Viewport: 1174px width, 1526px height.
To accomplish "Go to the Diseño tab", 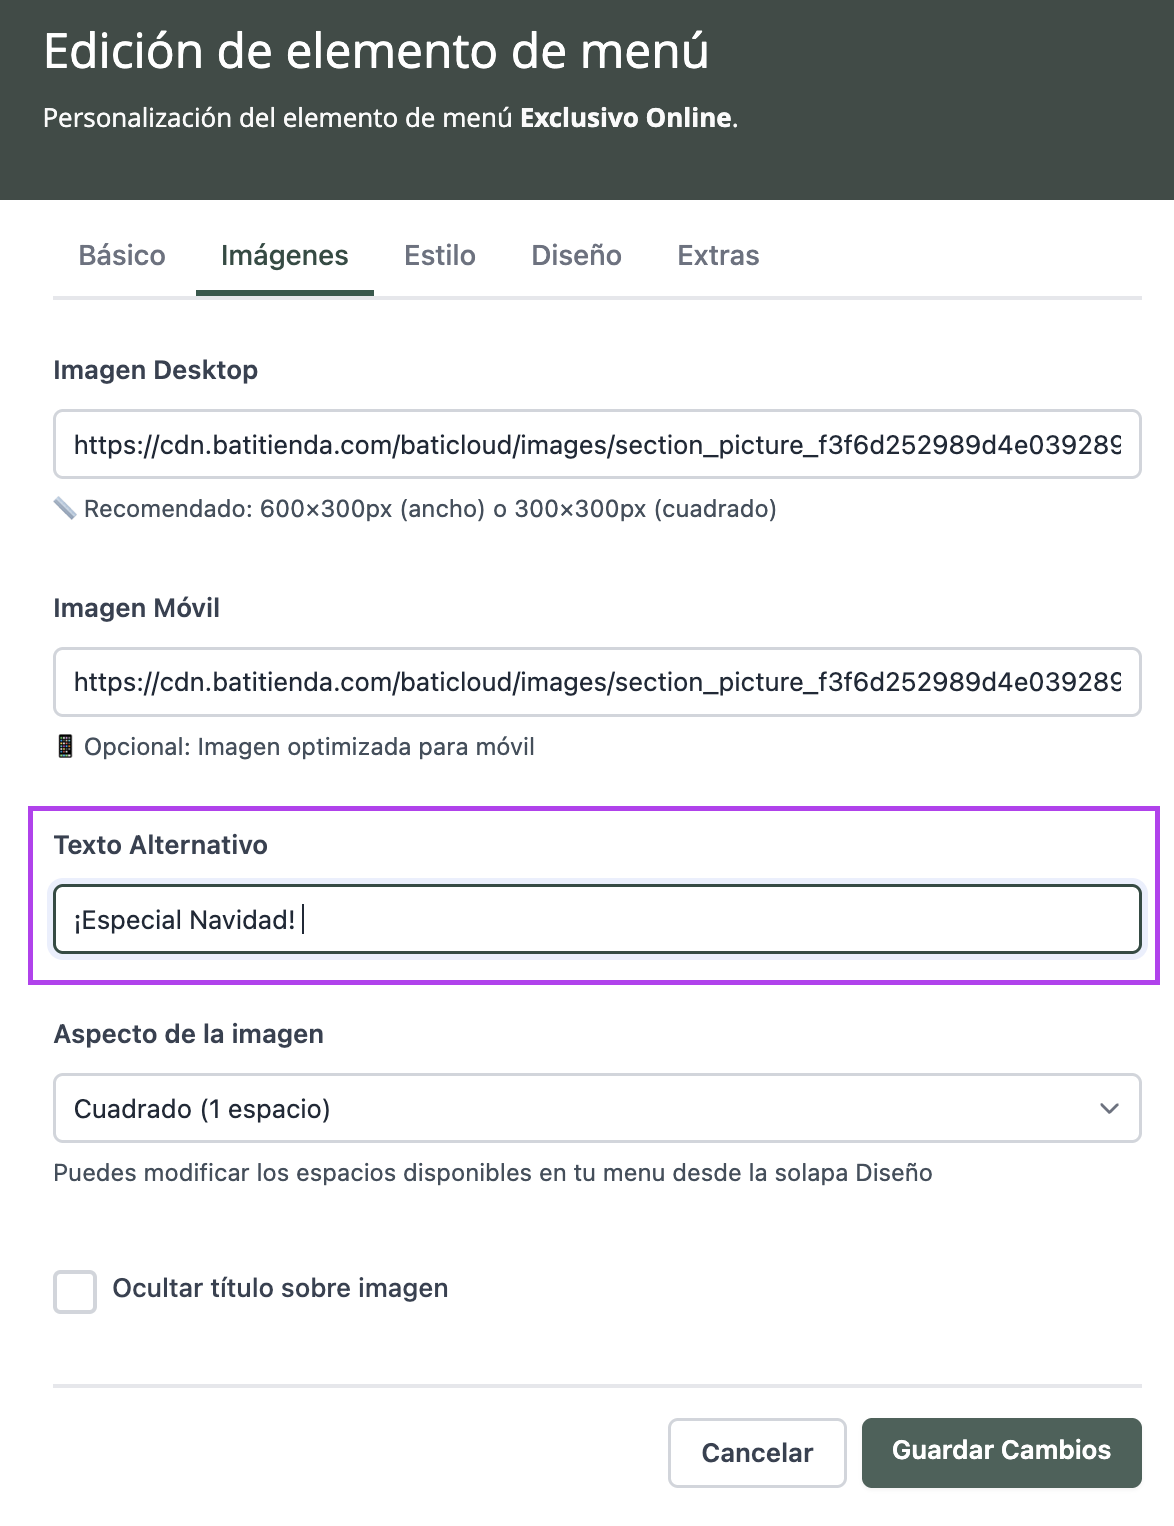I will [x=576, y=256].
